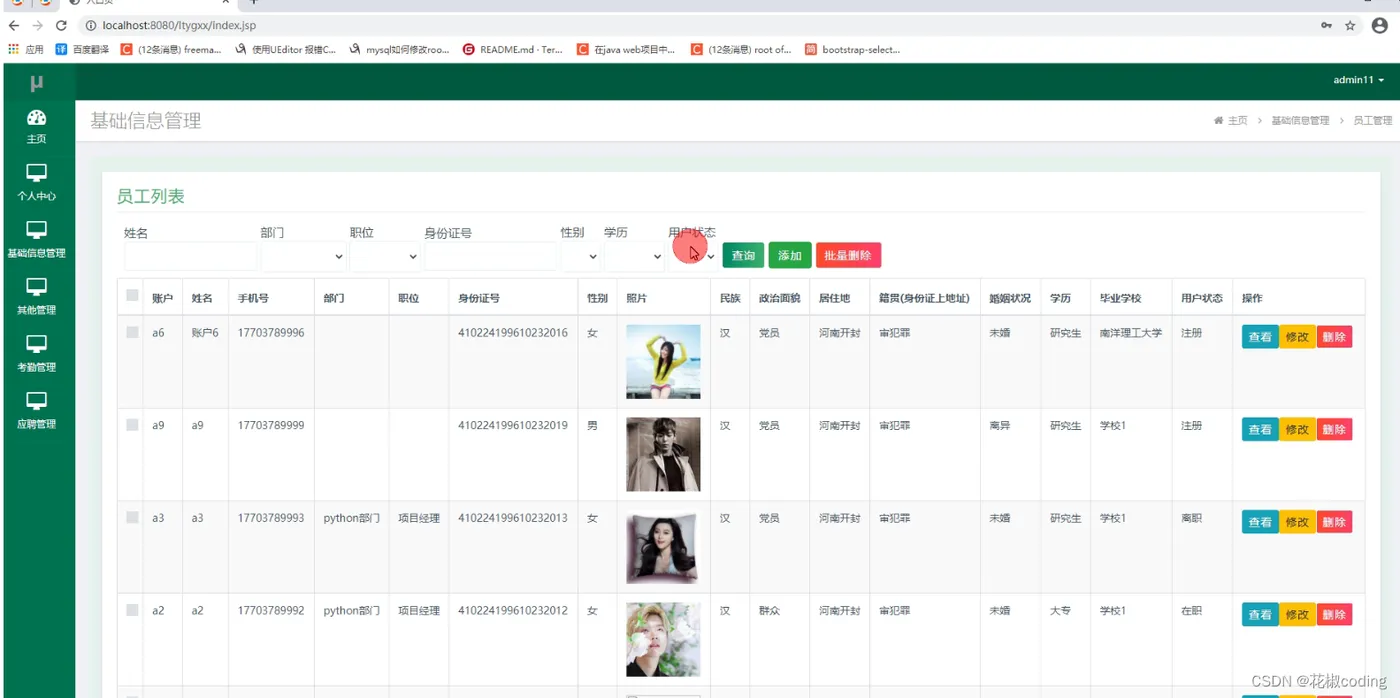Open the 百度翻译 bookmark
Viewport: 1400px width, 698px height.
pos(82,49)
